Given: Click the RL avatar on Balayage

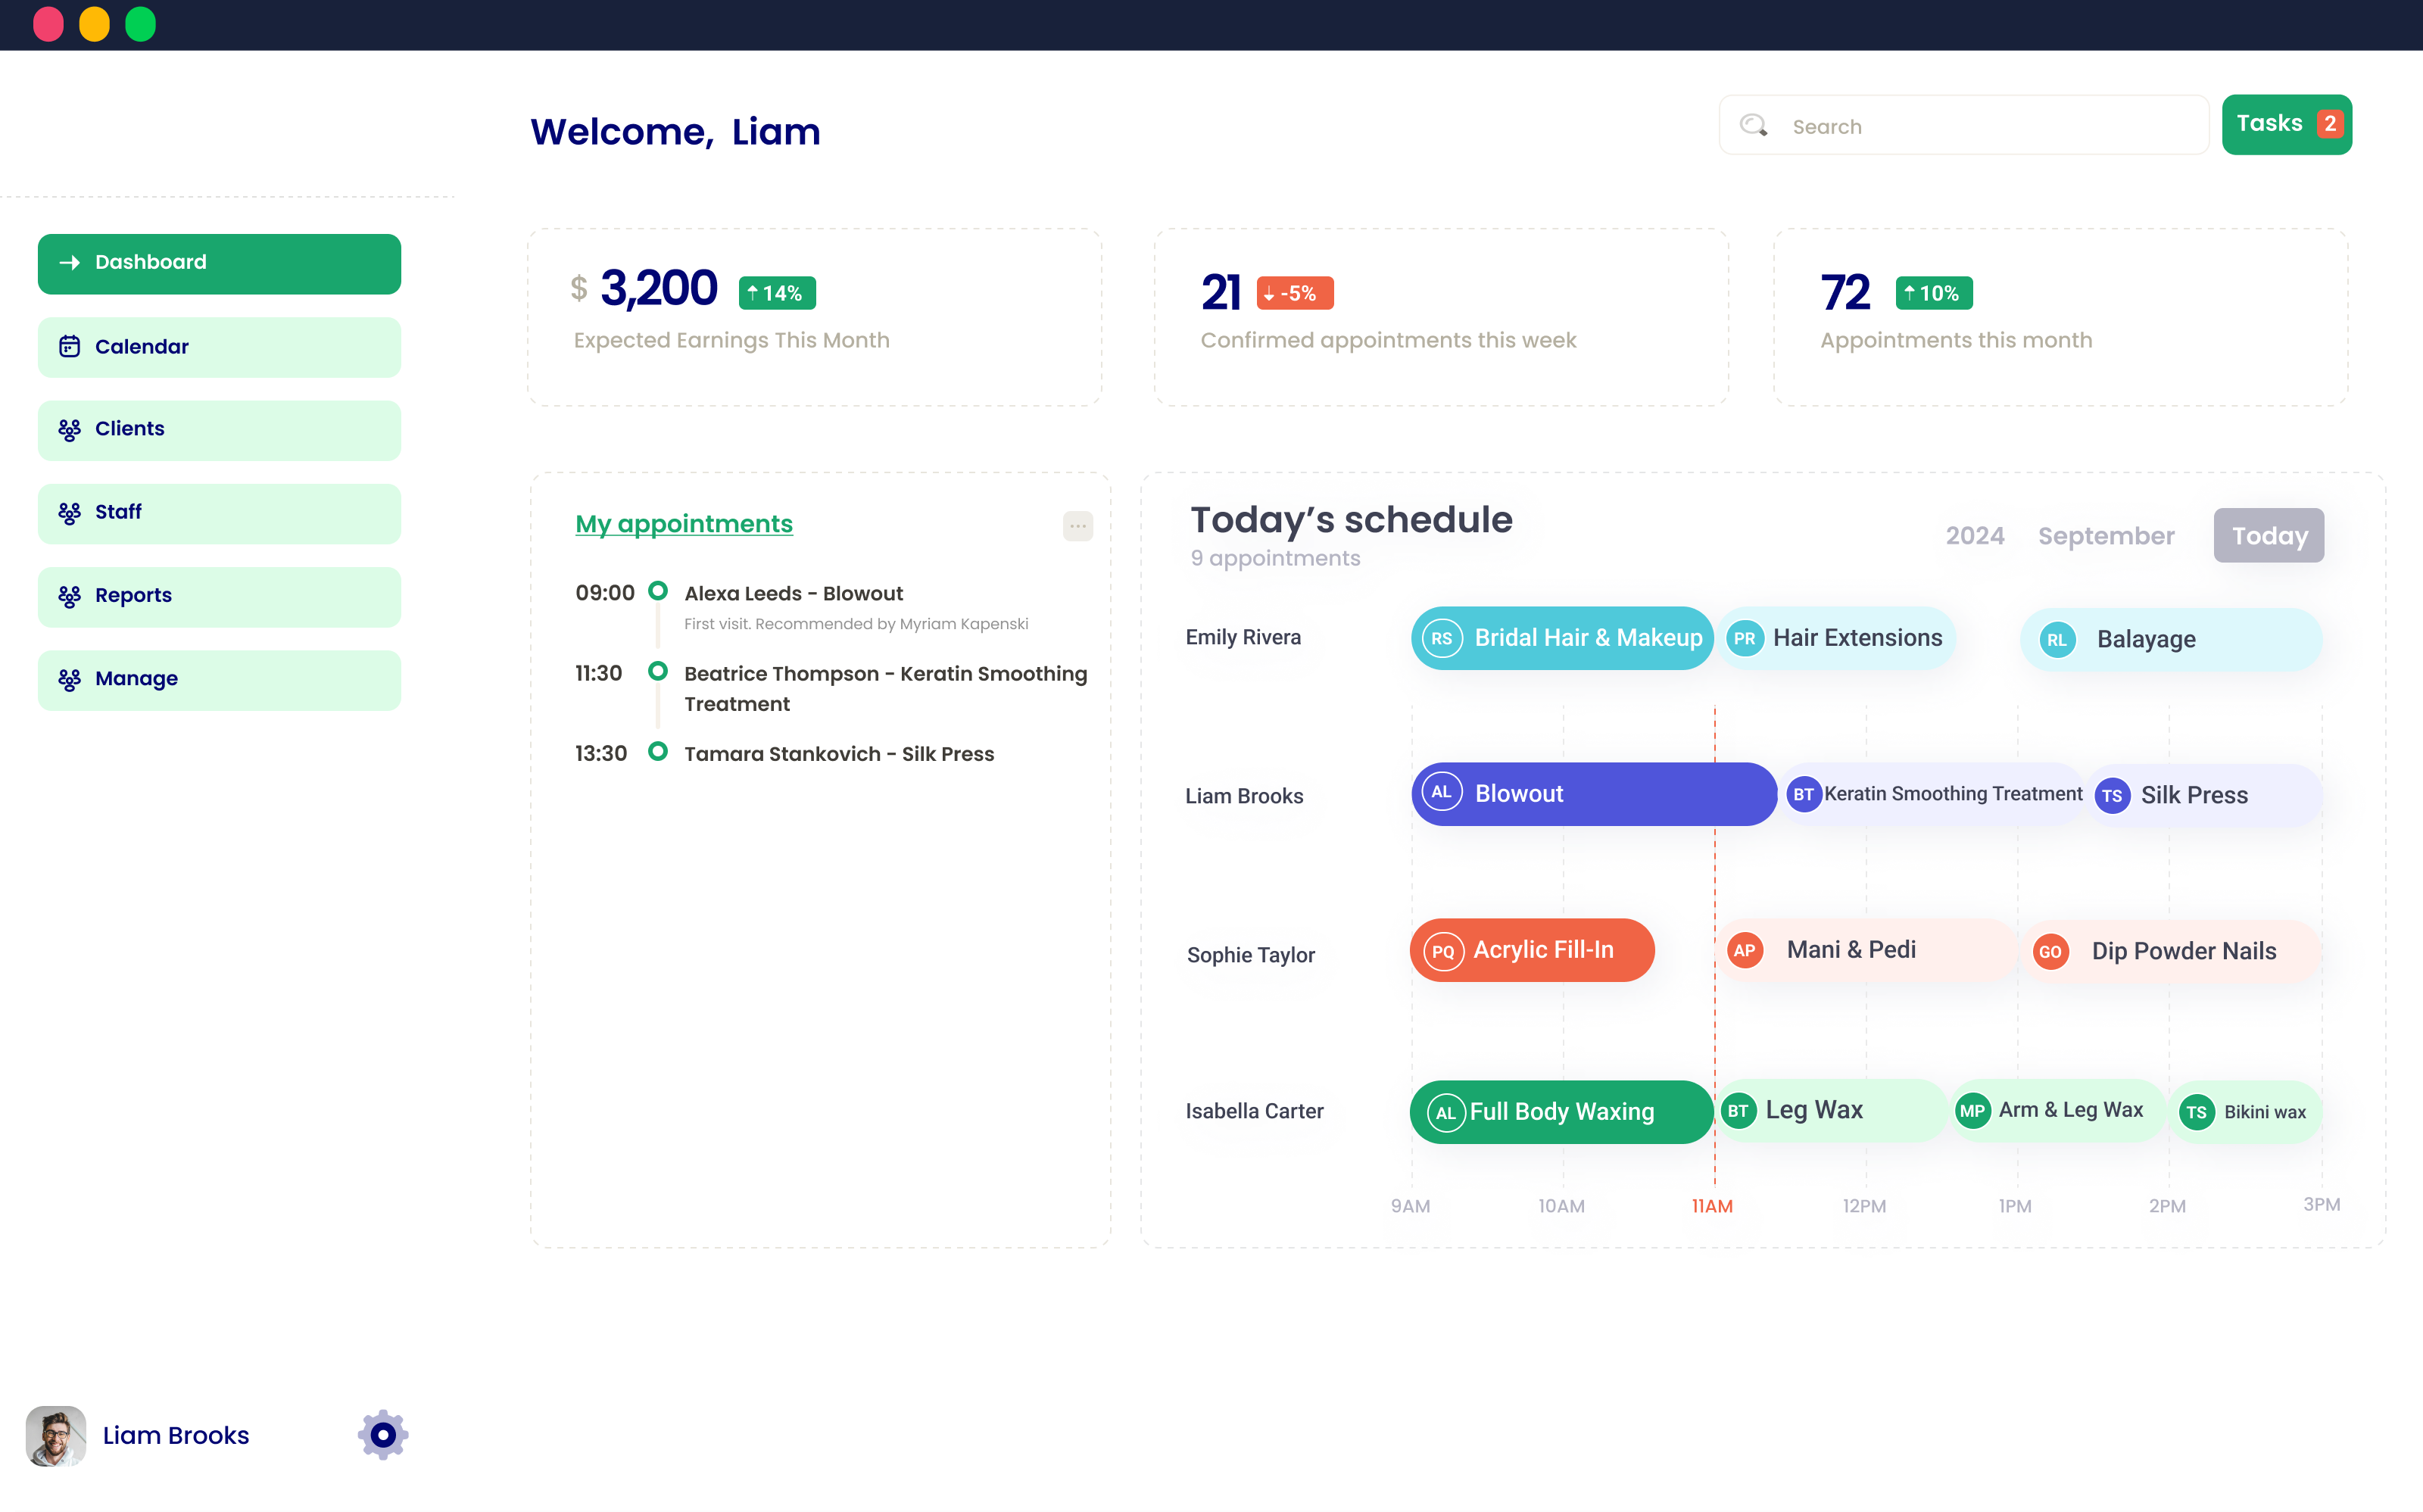Looking at the screenshot, I should coord(2056,640).
